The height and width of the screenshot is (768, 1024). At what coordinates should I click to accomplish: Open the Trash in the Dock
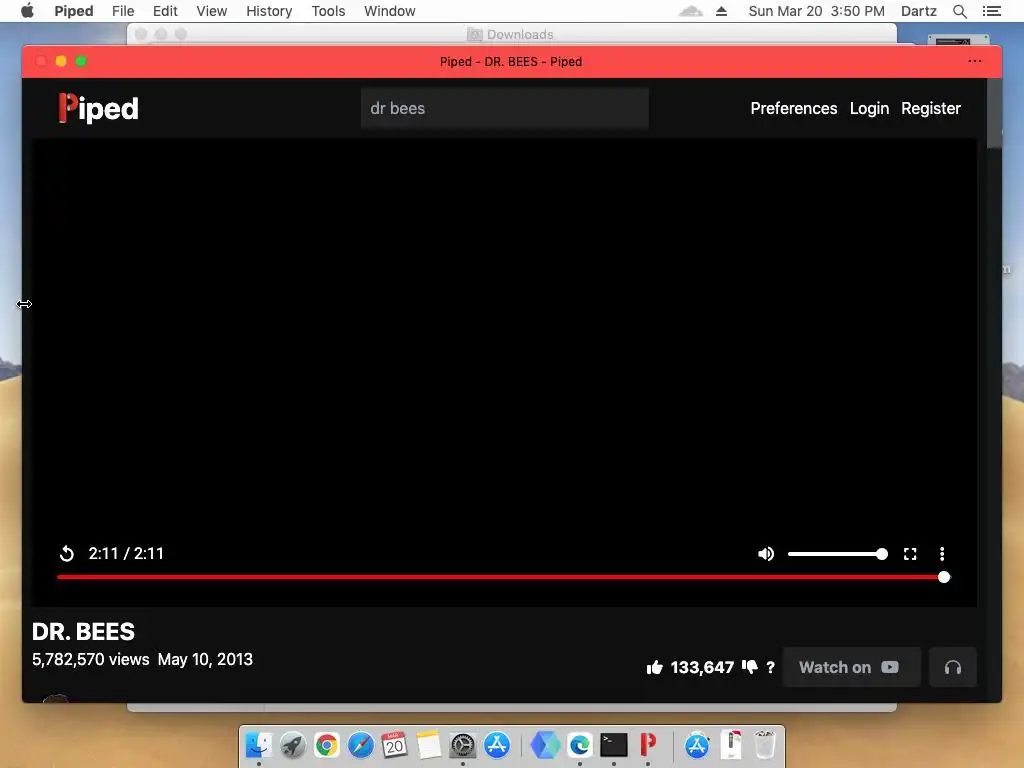coord(765,744)
